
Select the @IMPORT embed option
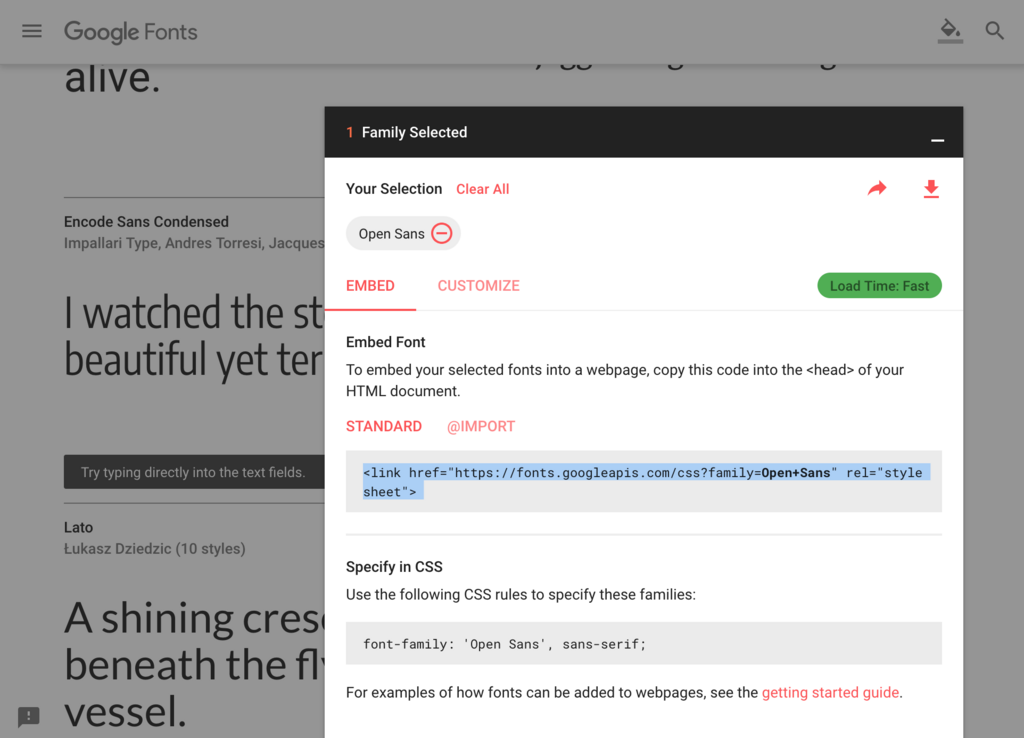pyautogui.click(x=481, y=426)
